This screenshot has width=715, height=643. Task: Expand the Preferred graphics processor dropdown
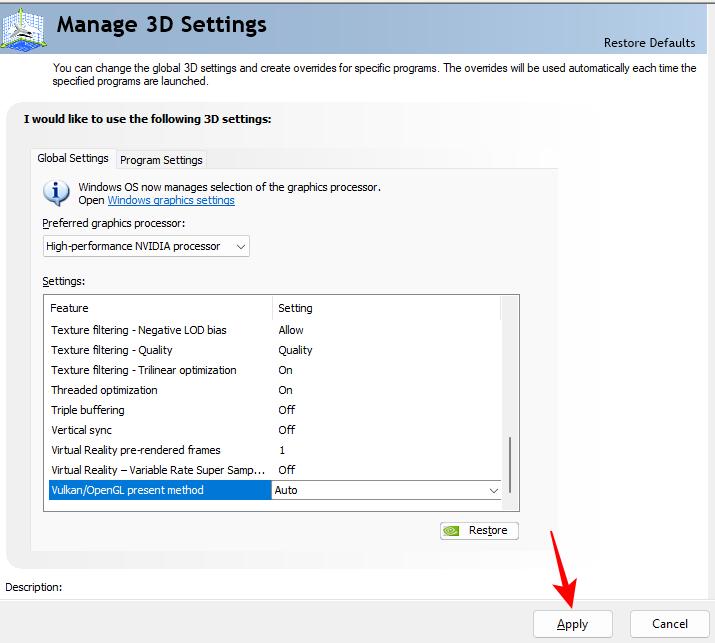point(146,246)
